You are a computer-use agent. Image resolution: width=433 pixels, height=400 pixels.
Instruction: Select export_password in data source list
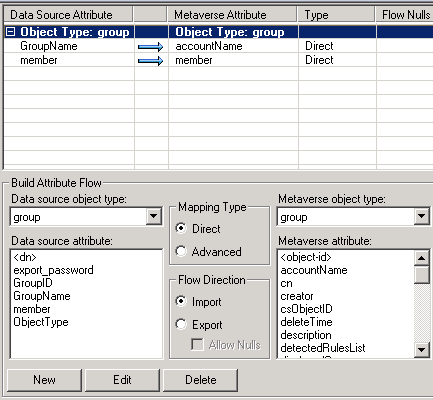click(53, 270)
